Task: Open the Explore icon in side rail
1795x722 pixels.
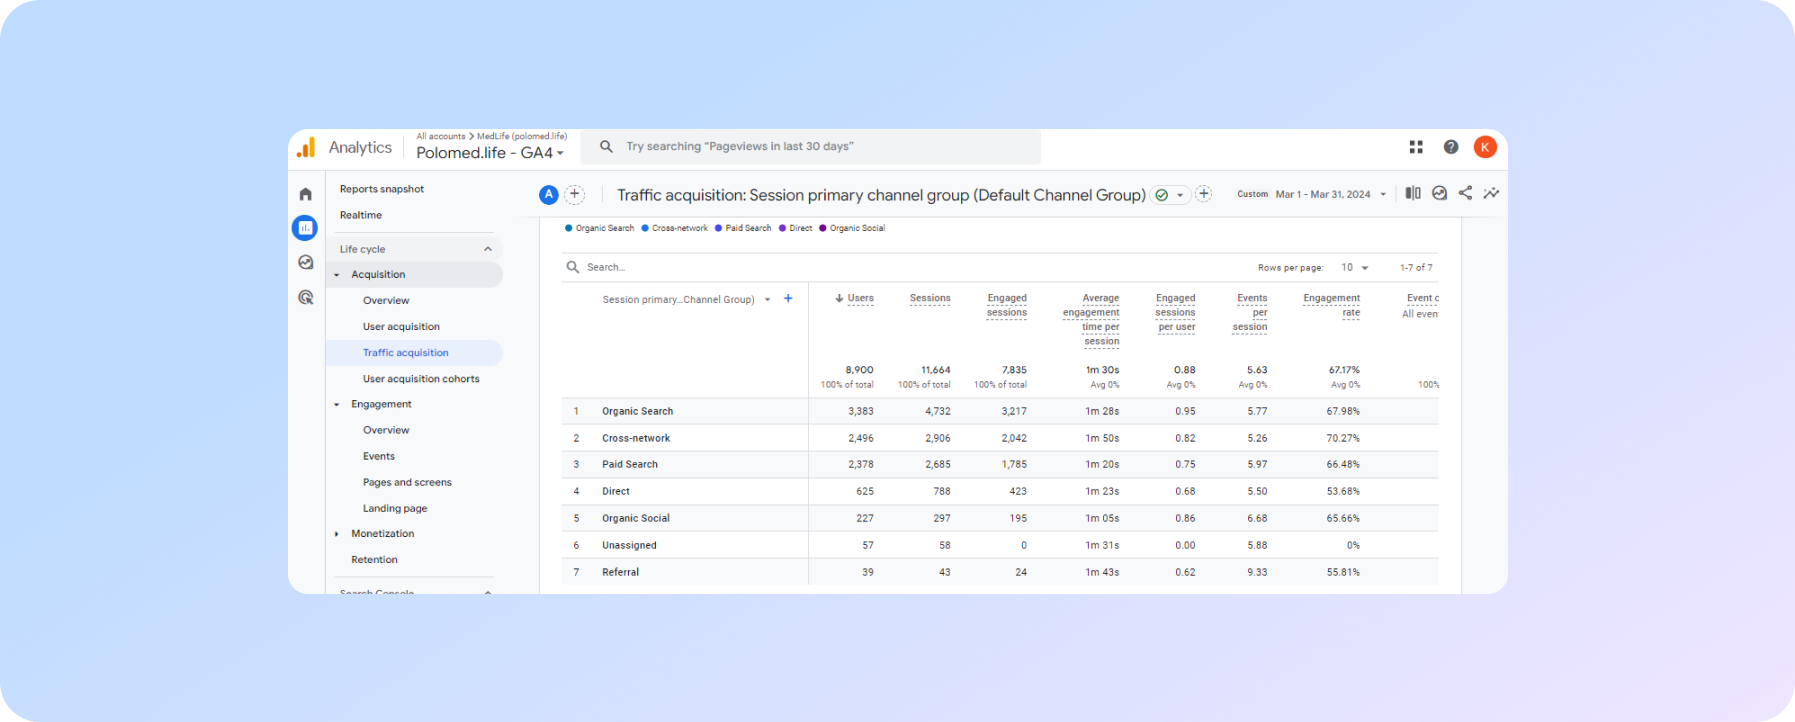Action: tap(306, 263)
